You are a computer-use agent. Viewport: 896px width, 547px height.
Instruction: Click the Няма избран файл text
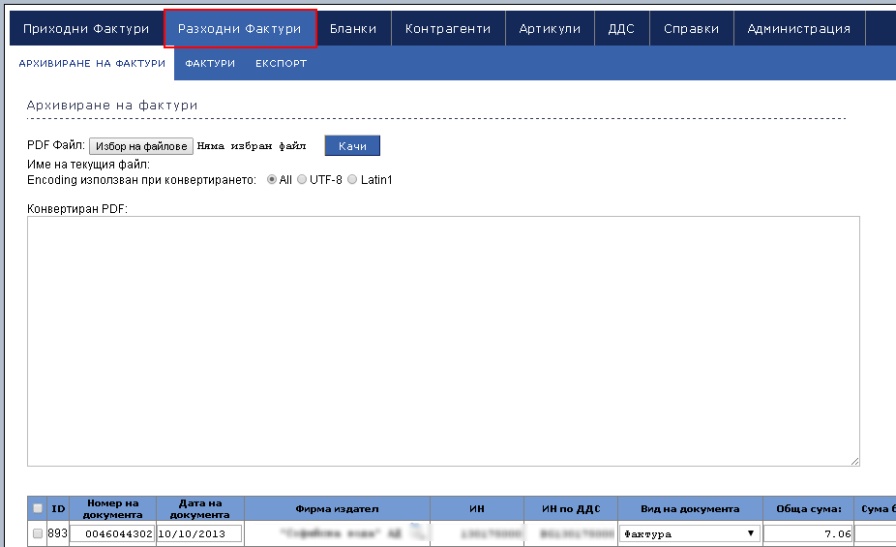coord(251,146)
